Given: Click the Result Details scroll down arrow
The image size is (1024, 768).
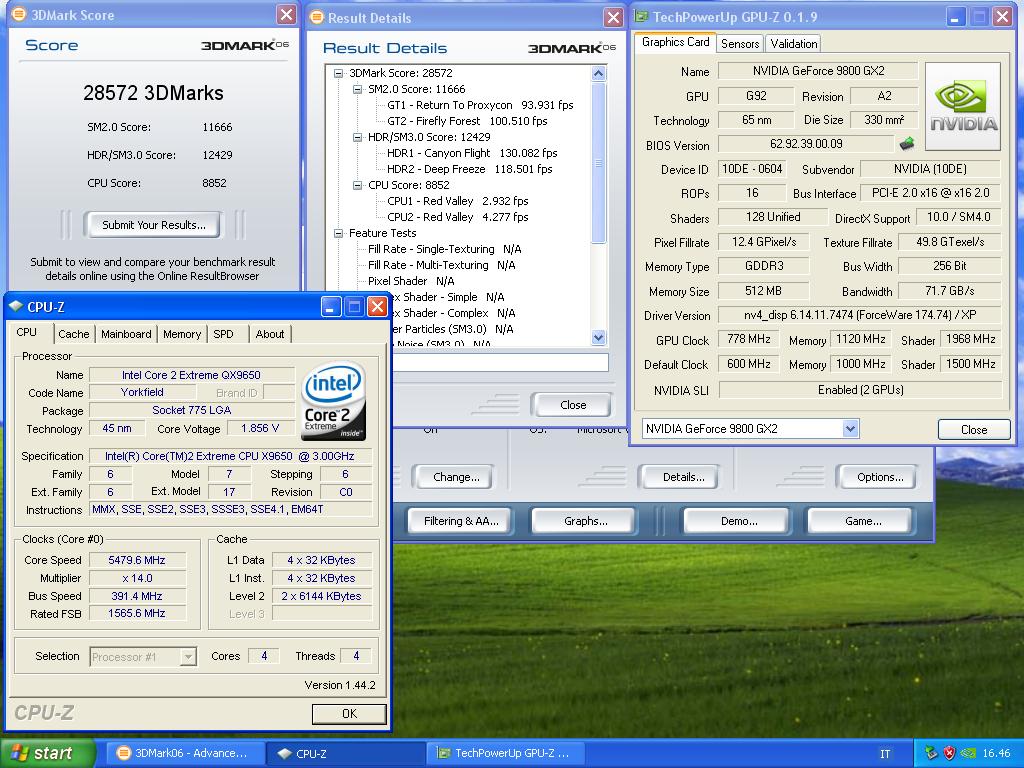Looking at the screenshot, I should [x=598, y=337].
